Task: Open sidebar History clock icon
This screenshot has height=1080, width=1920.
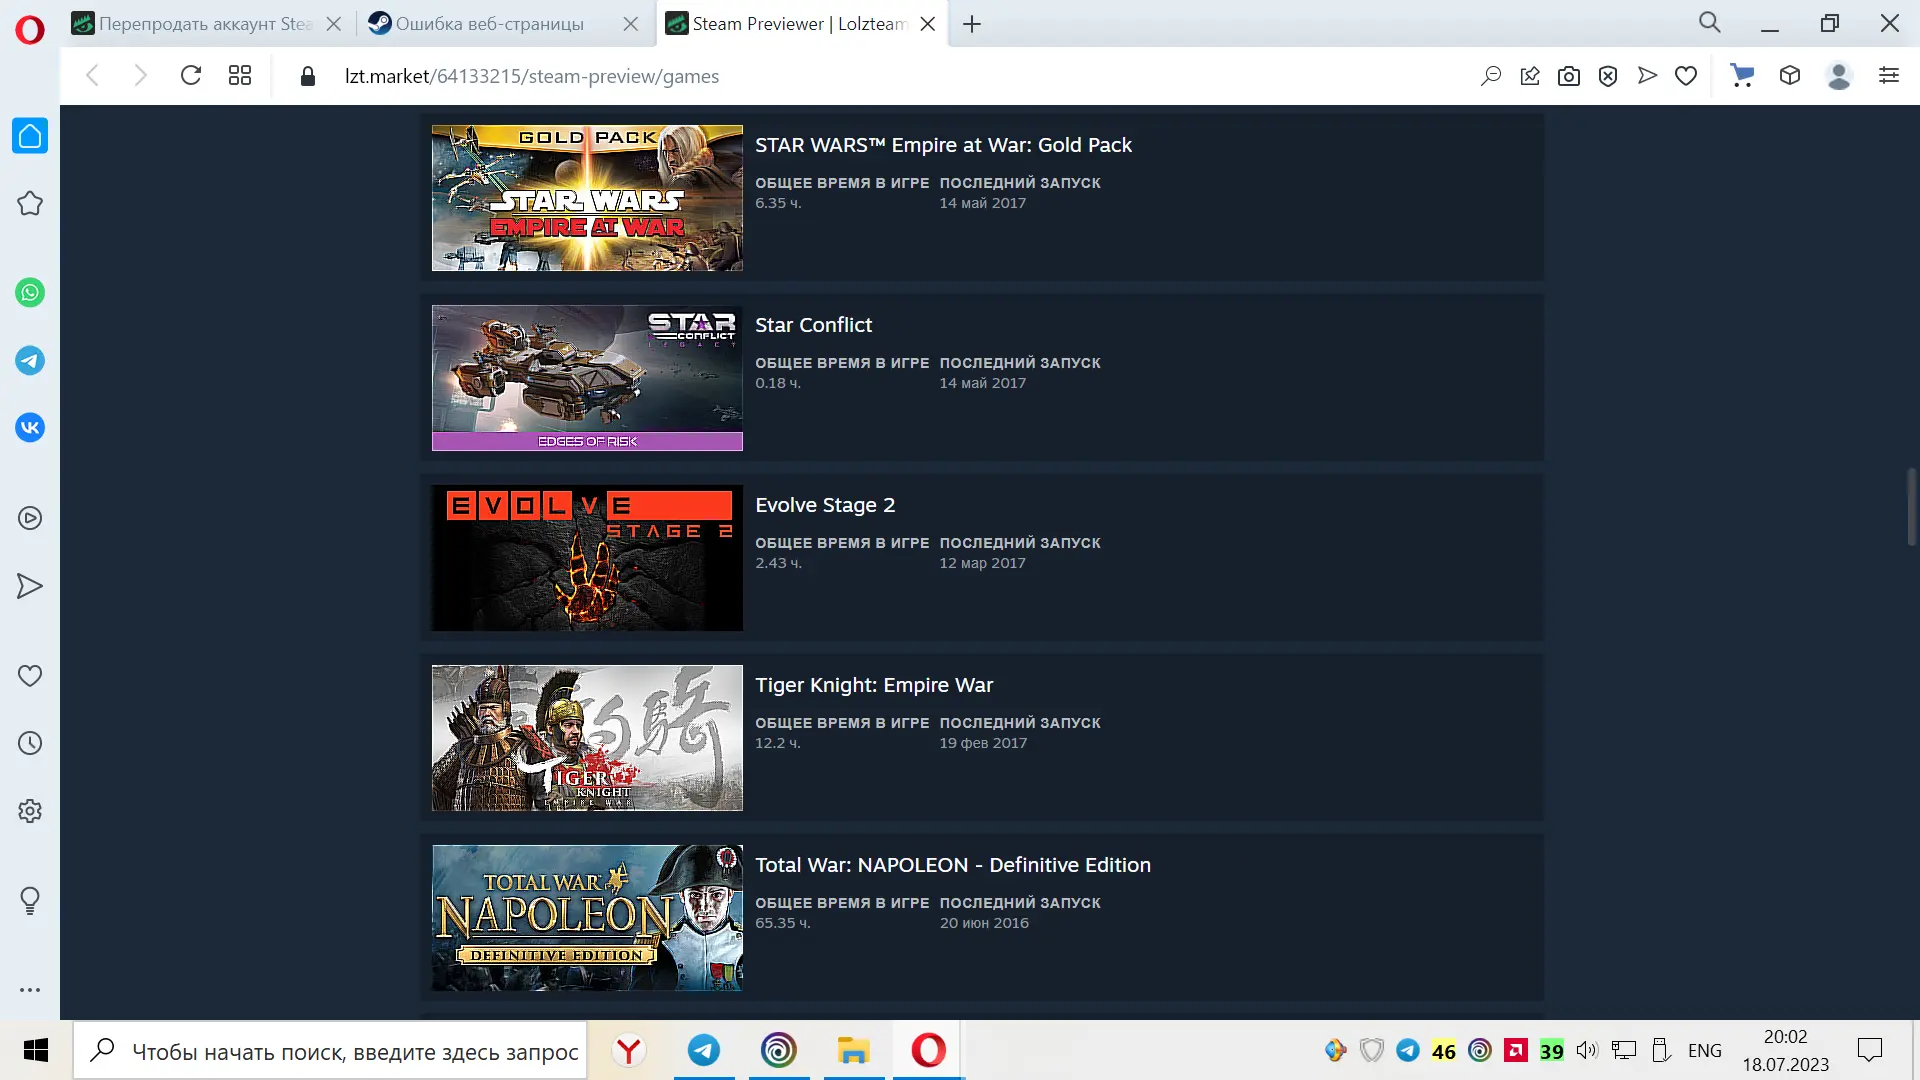Action: pyautogui.click(x=30, y=743)
